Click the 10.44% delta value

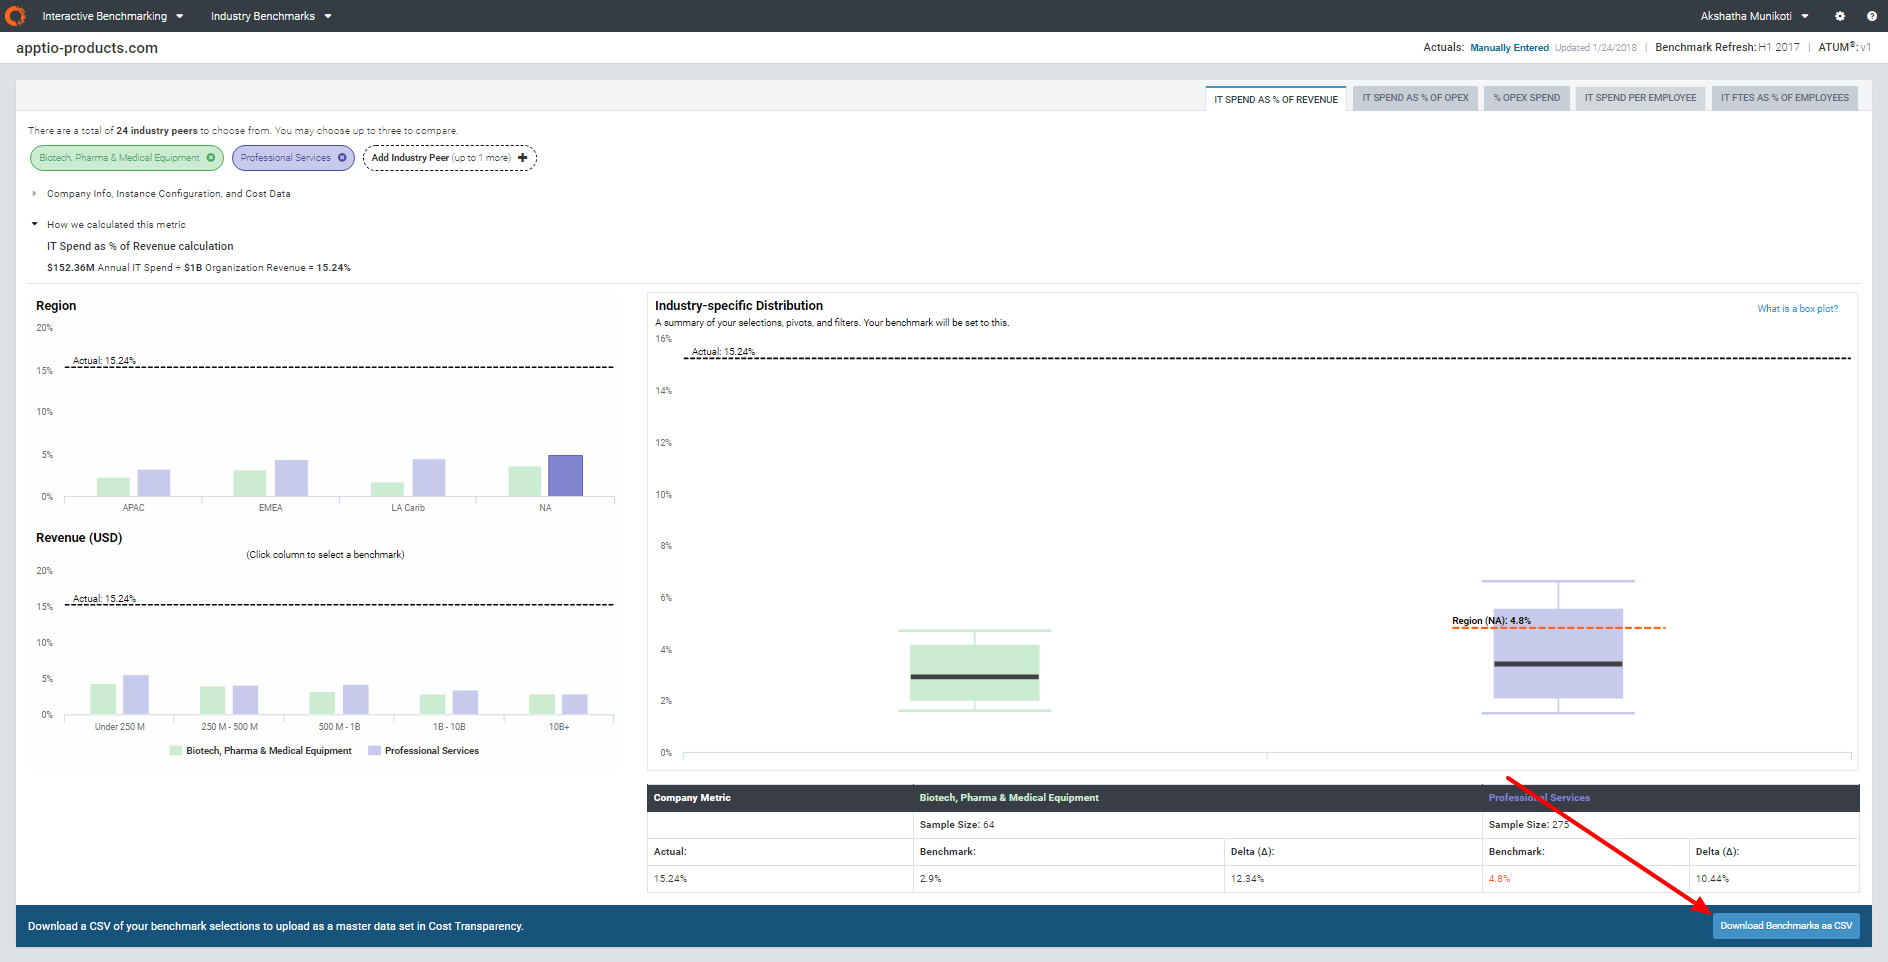pos(1712,879)
